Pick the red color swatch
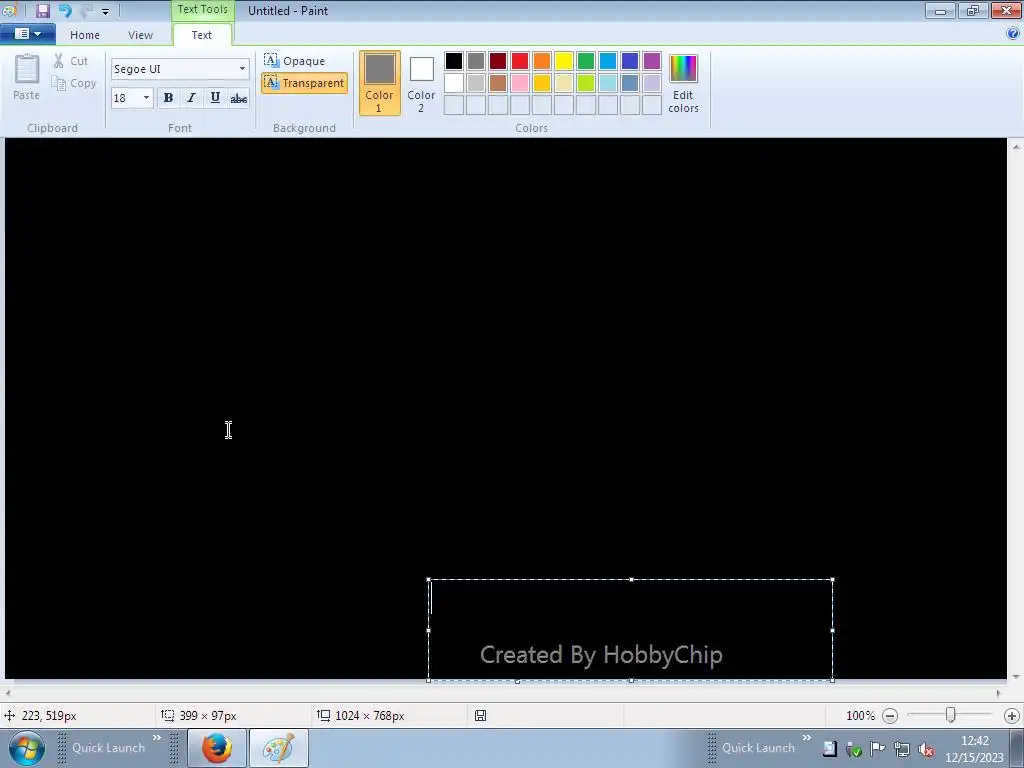Viewport: 1024px width, 768px height. click(x=520, y=61)
